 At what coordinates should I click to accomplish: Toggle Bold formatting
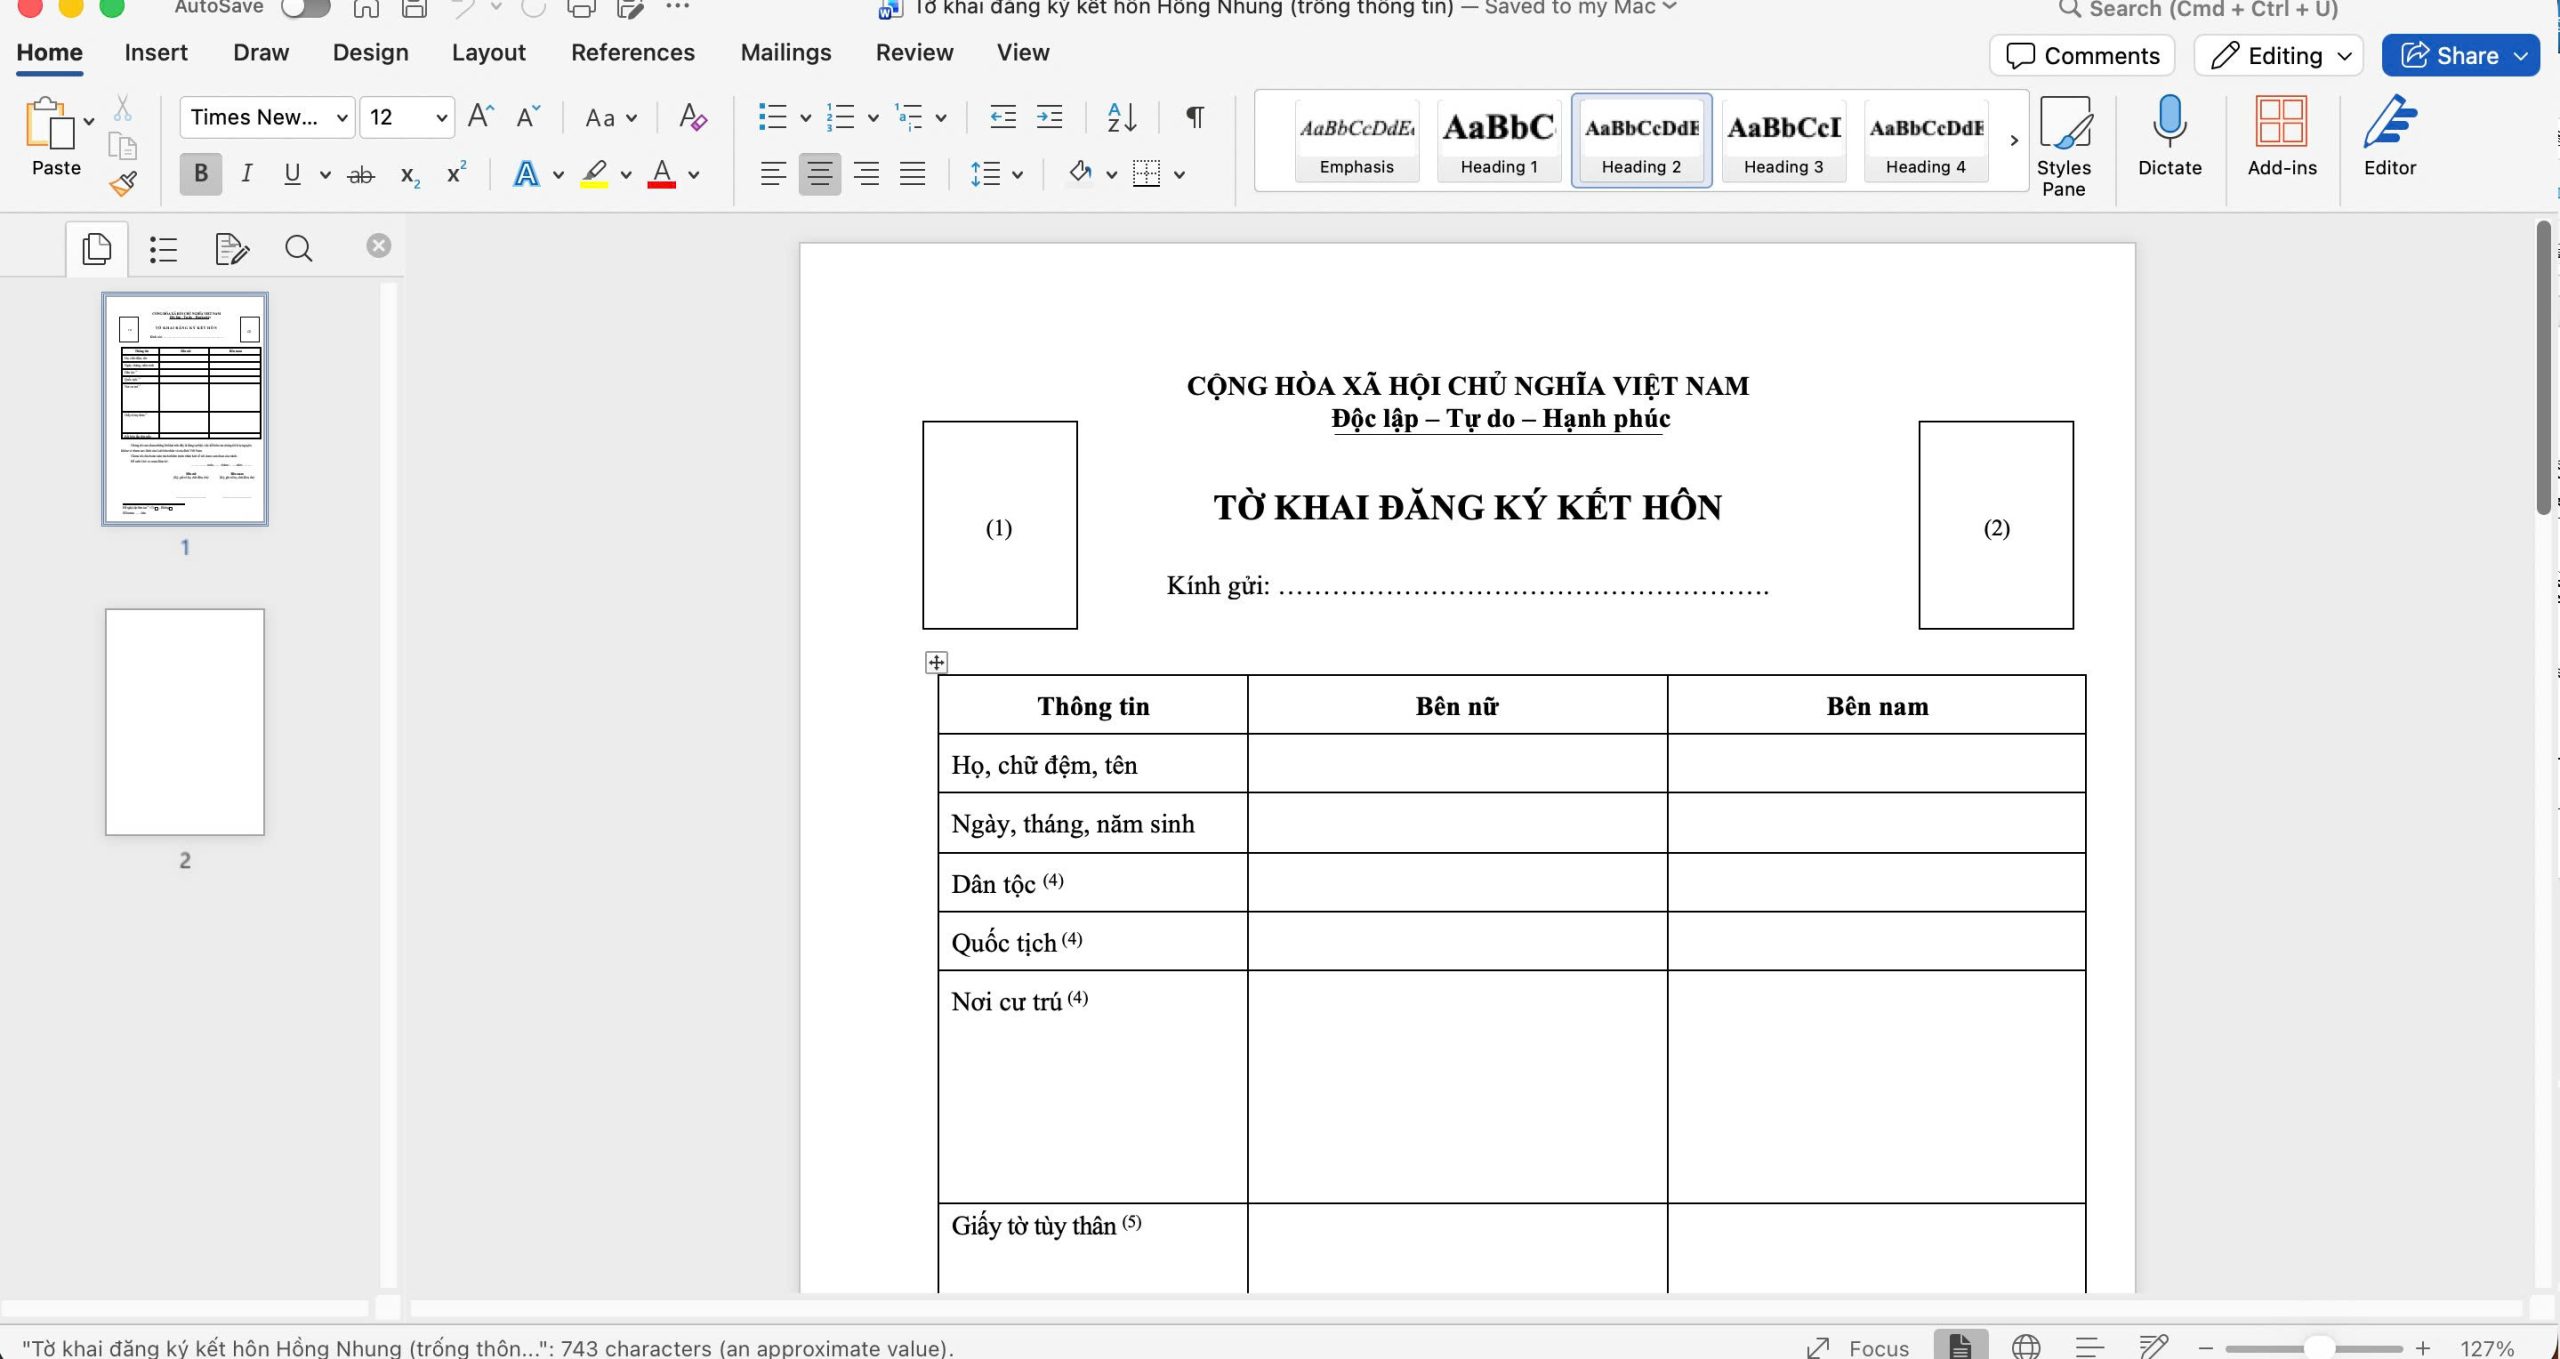click(x=201, y=174)
